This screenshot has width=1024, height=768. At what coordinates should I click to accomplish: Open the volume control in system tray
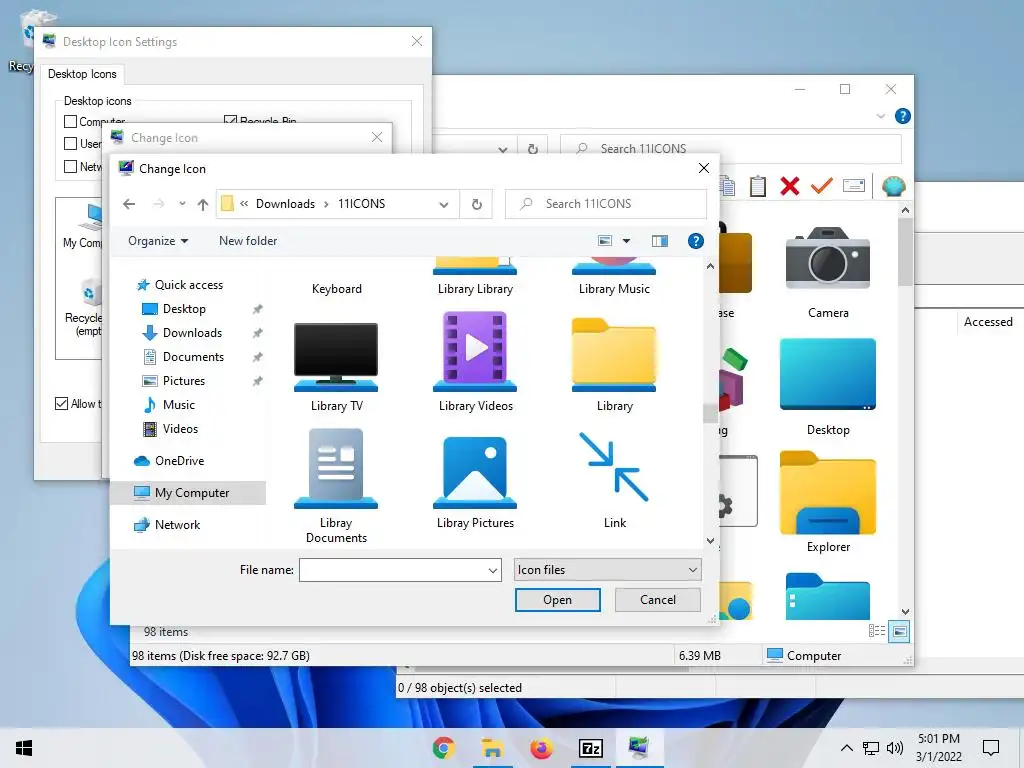(x=895, y=748)
